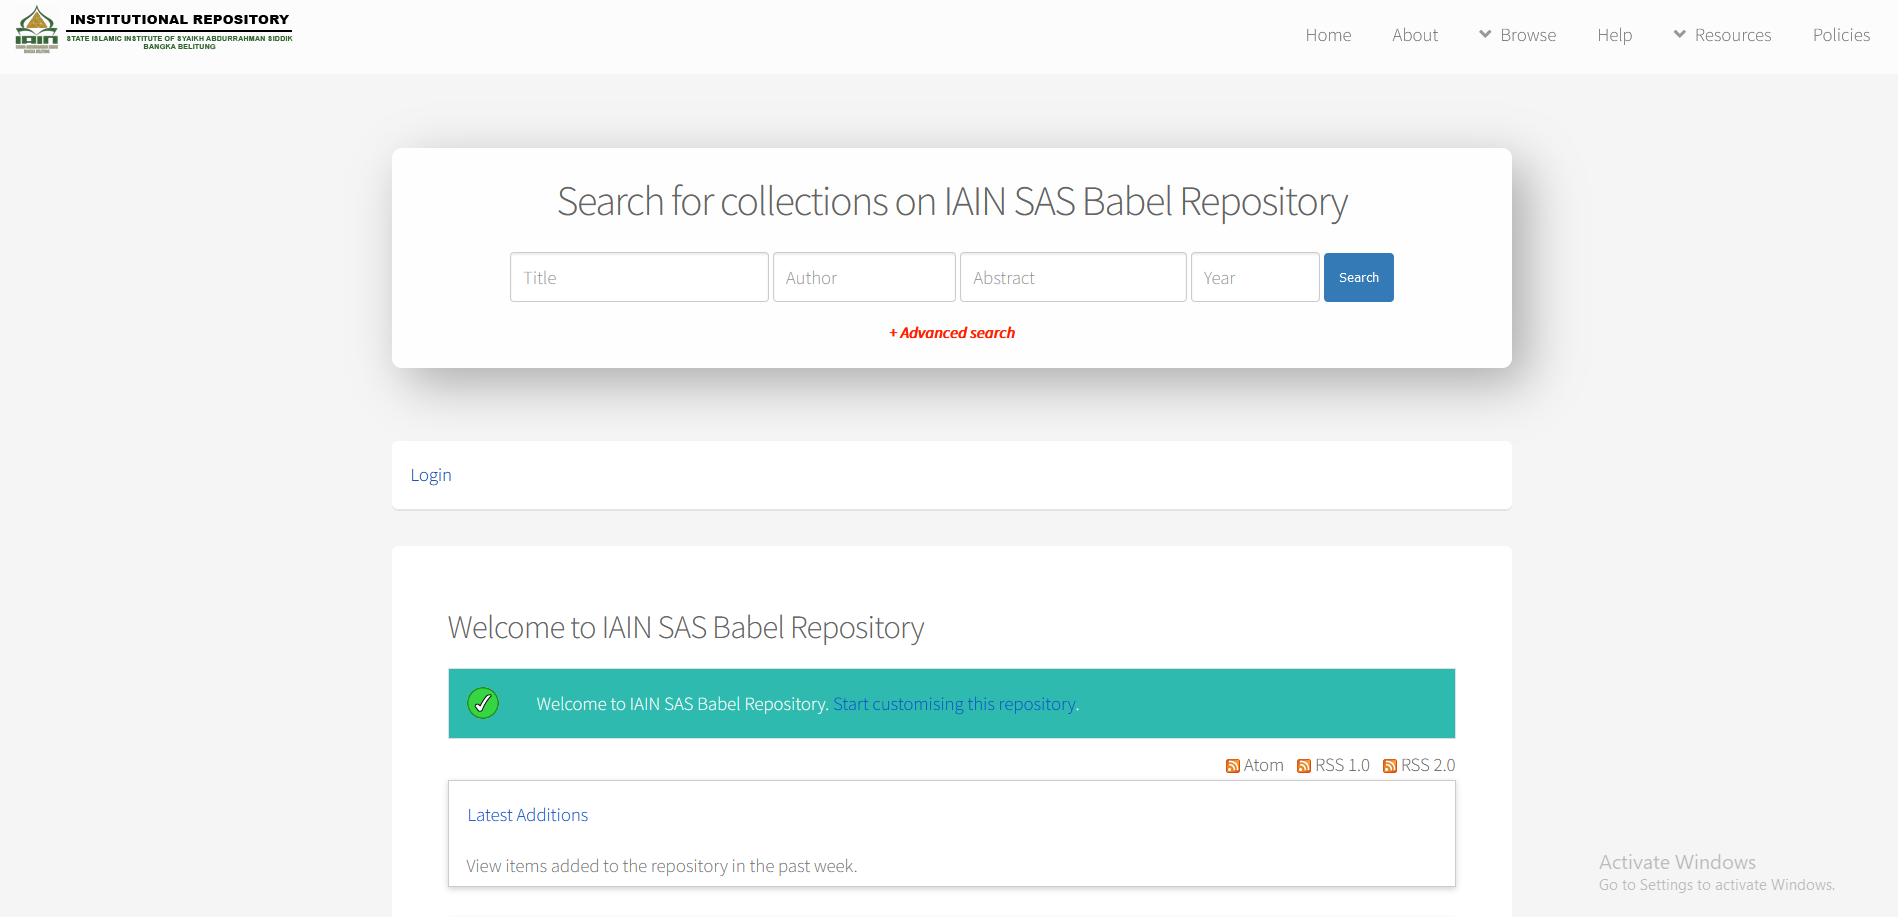Open the RSS 1.0 feed link
Image resolution: width=1898 pixels, height=917 pixels.
tap(1342, 765)
